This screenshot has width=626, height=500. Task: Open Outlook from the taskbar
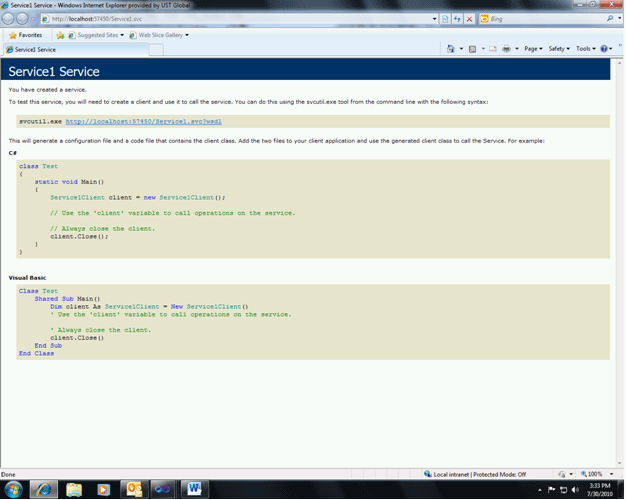pyautogui.click(x=134, y=490)
